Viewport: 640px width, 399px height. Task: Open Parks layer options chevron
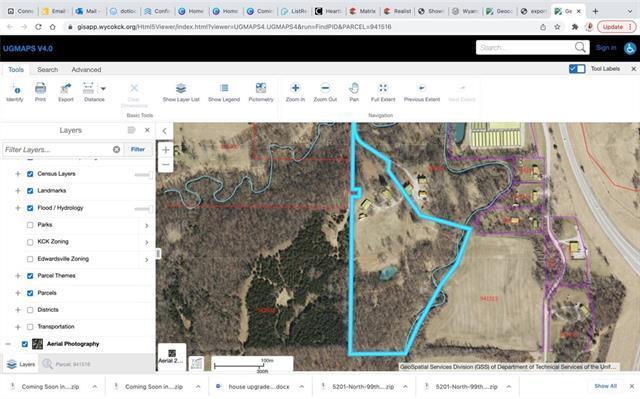(x=147, y=226)
